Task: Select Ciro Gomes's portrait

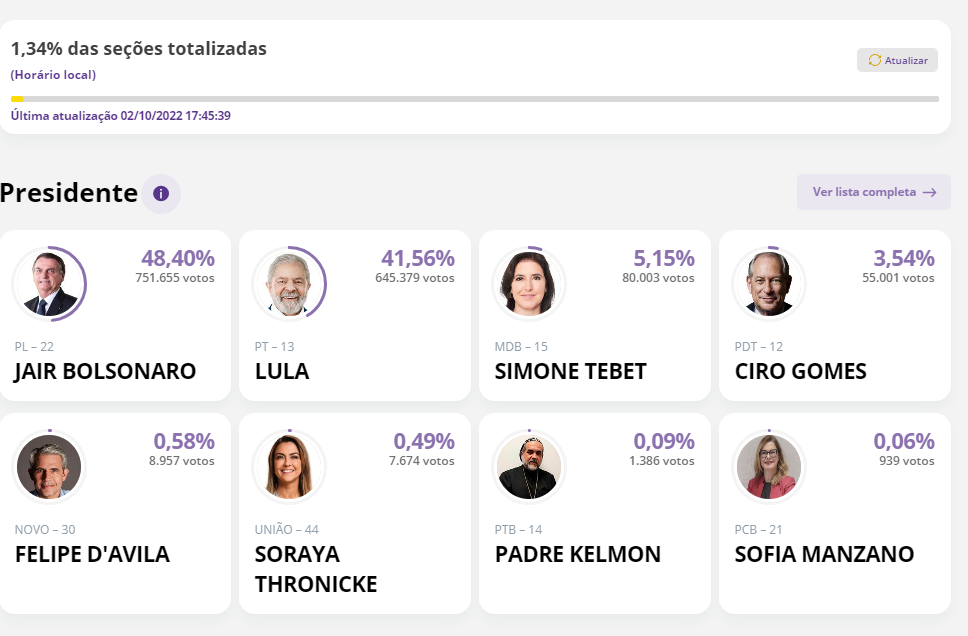Action: 769,284
